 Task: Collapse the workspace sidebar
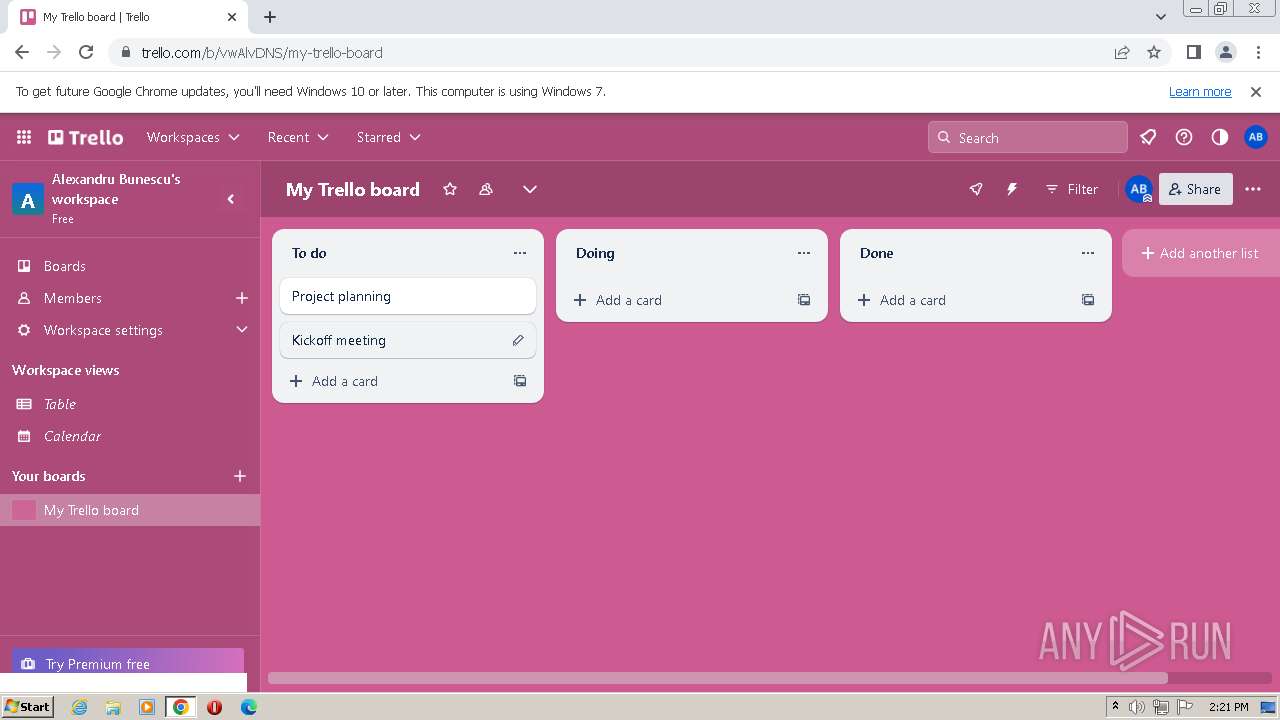coord(231,199)
